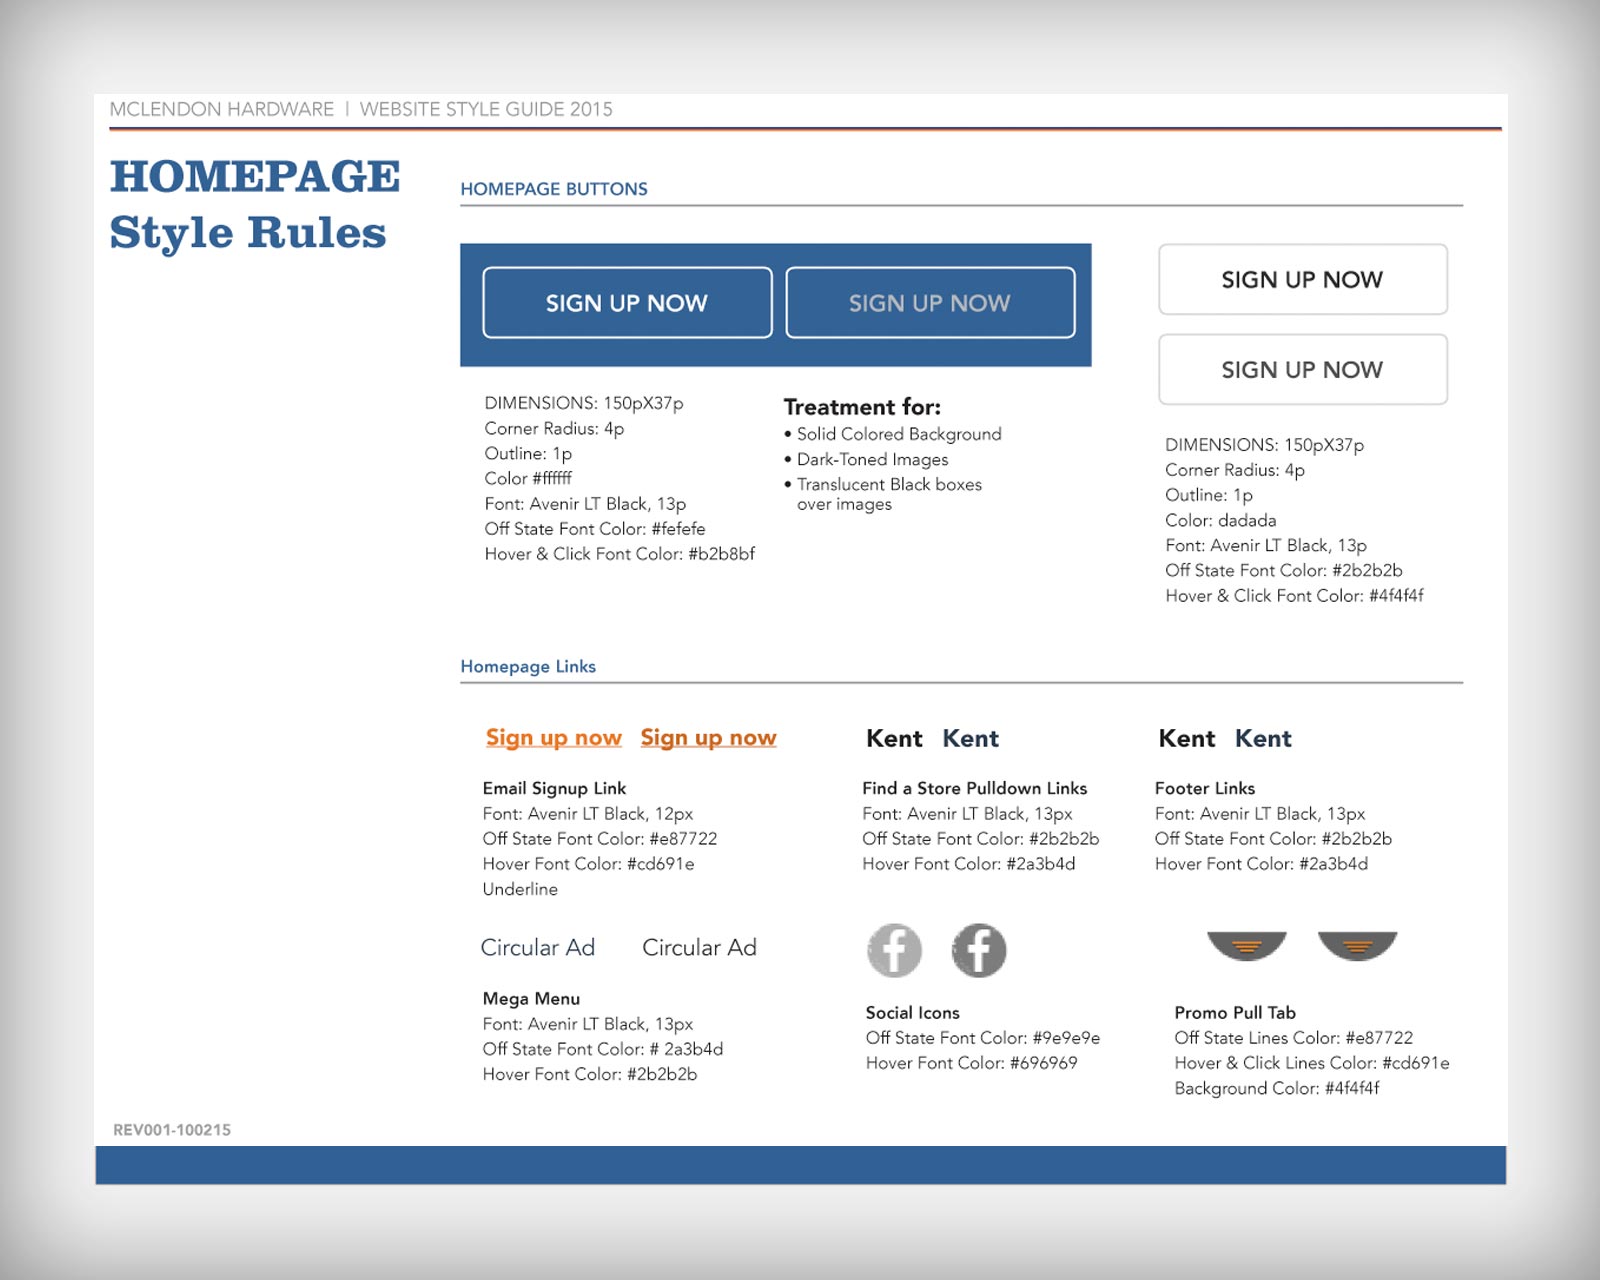Click the dimmed-text blue SIGN UP NOW button

click(x=930, y=302)
